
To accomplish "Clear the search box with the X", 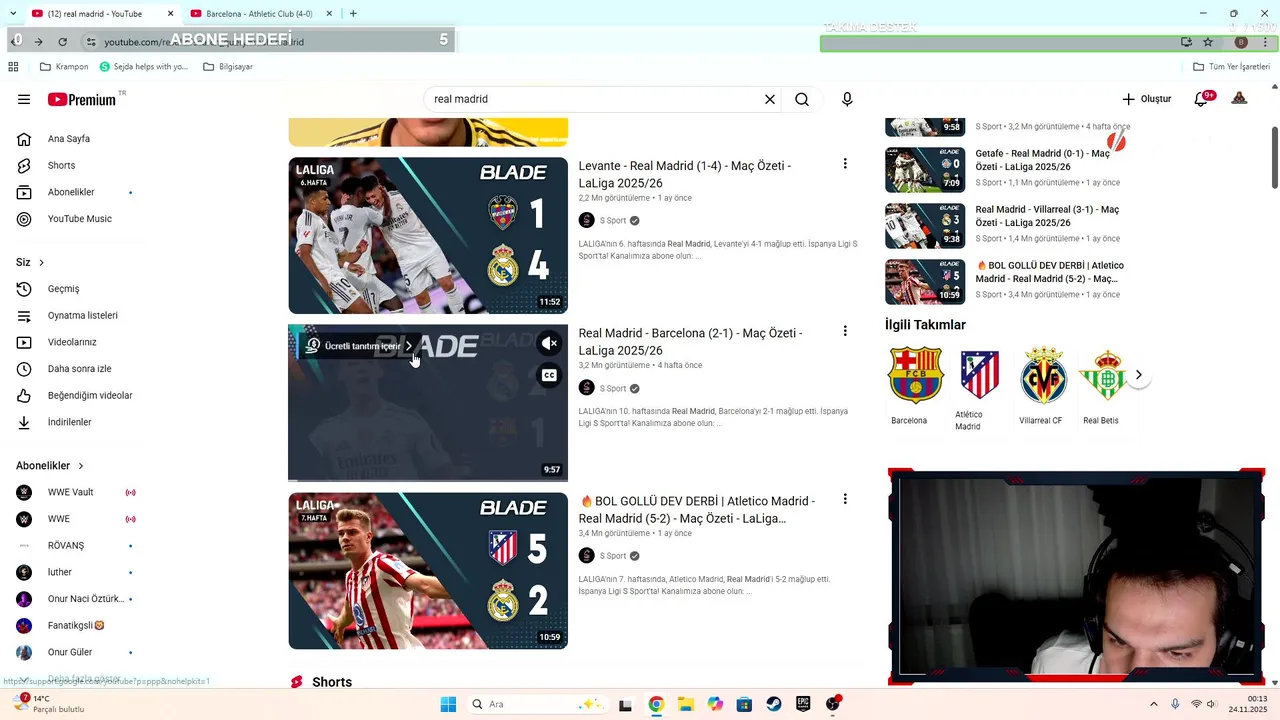I will pyautogui.click(x=770, y=99).
